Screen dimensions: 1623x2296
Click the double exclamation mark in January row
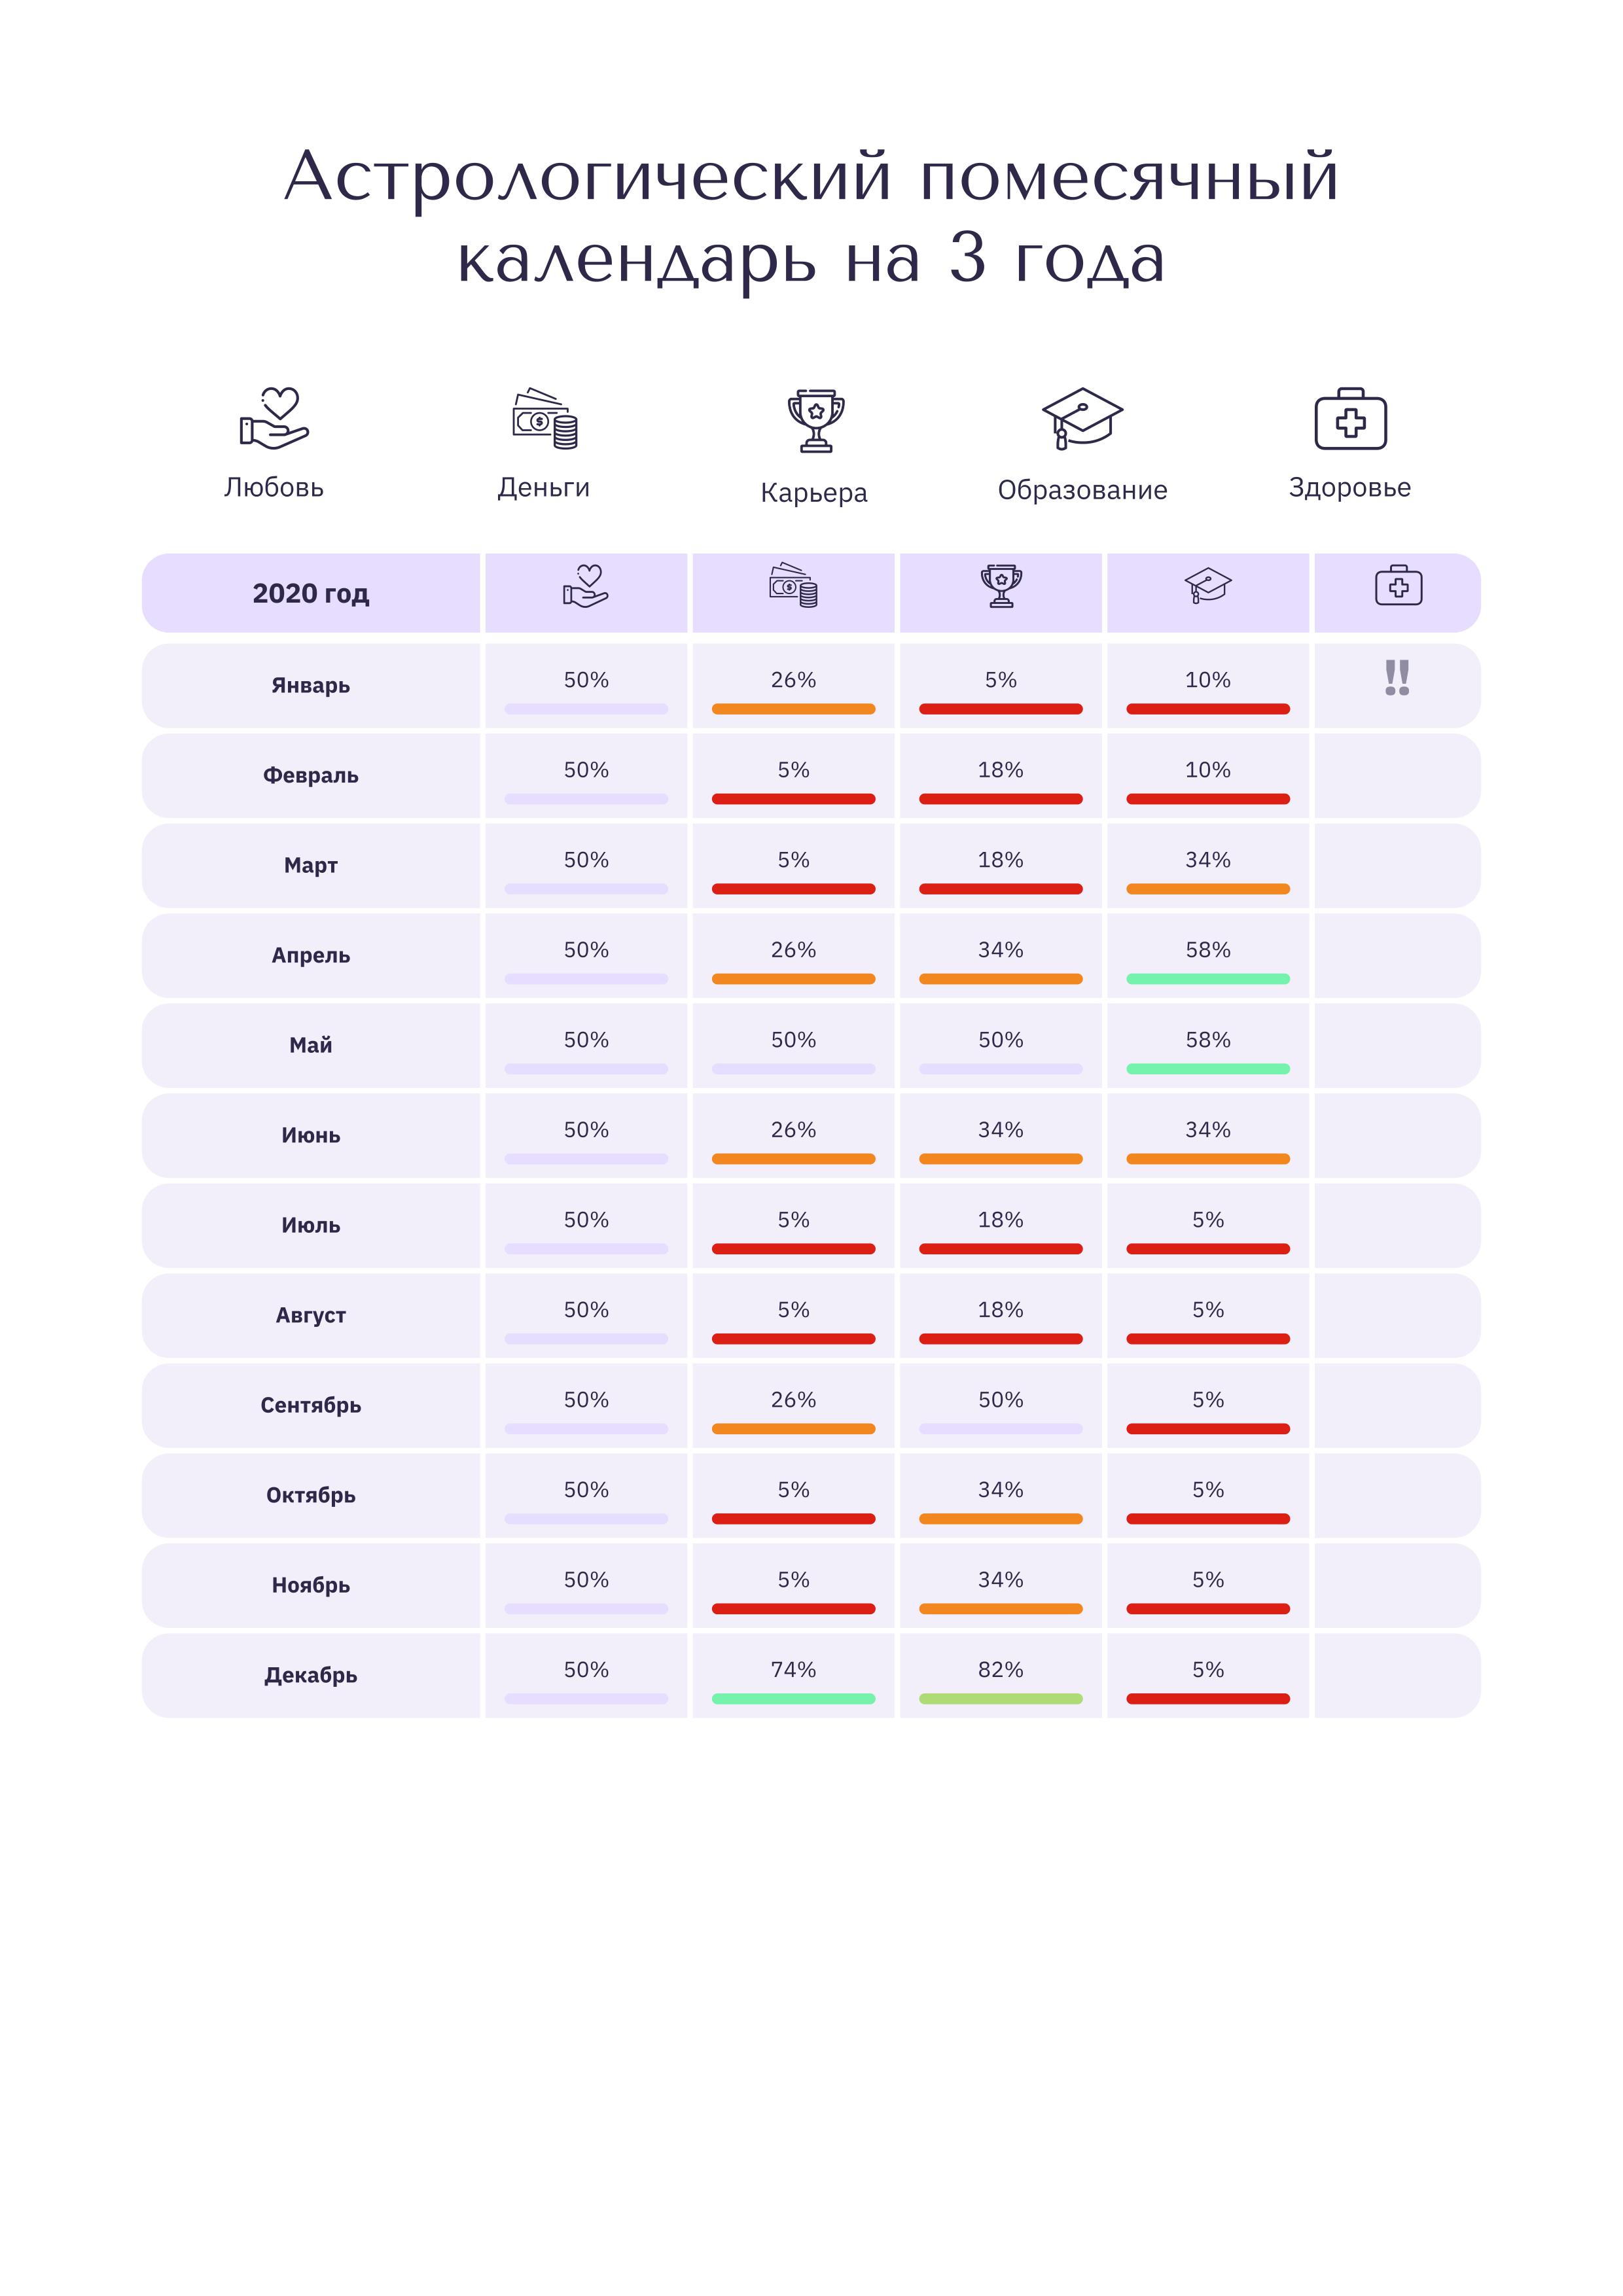click(1397, 677)
